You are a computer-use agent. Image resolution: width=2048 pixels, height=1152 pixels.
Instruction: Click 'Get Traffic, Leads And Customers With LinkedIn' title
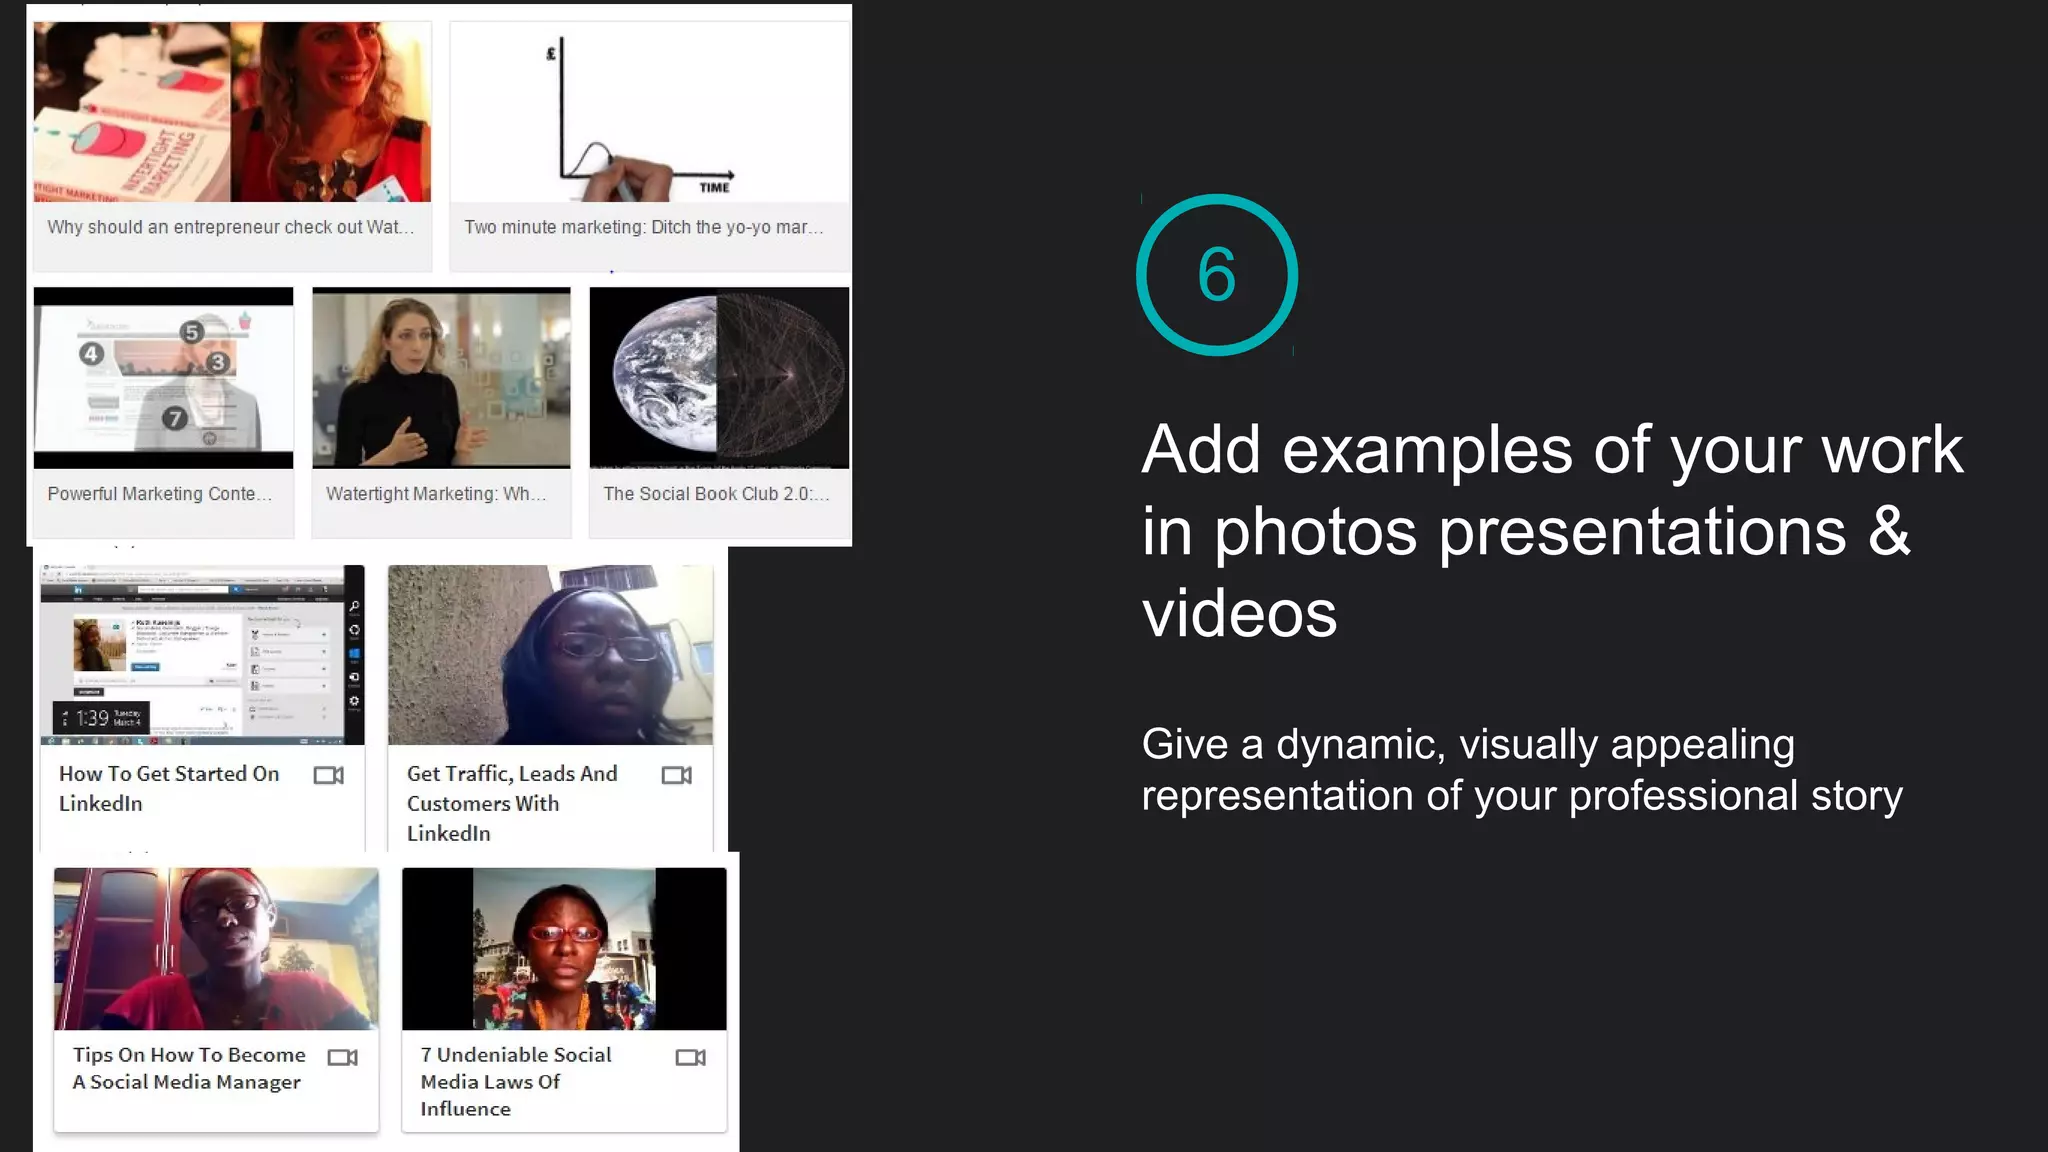(512, 803)
